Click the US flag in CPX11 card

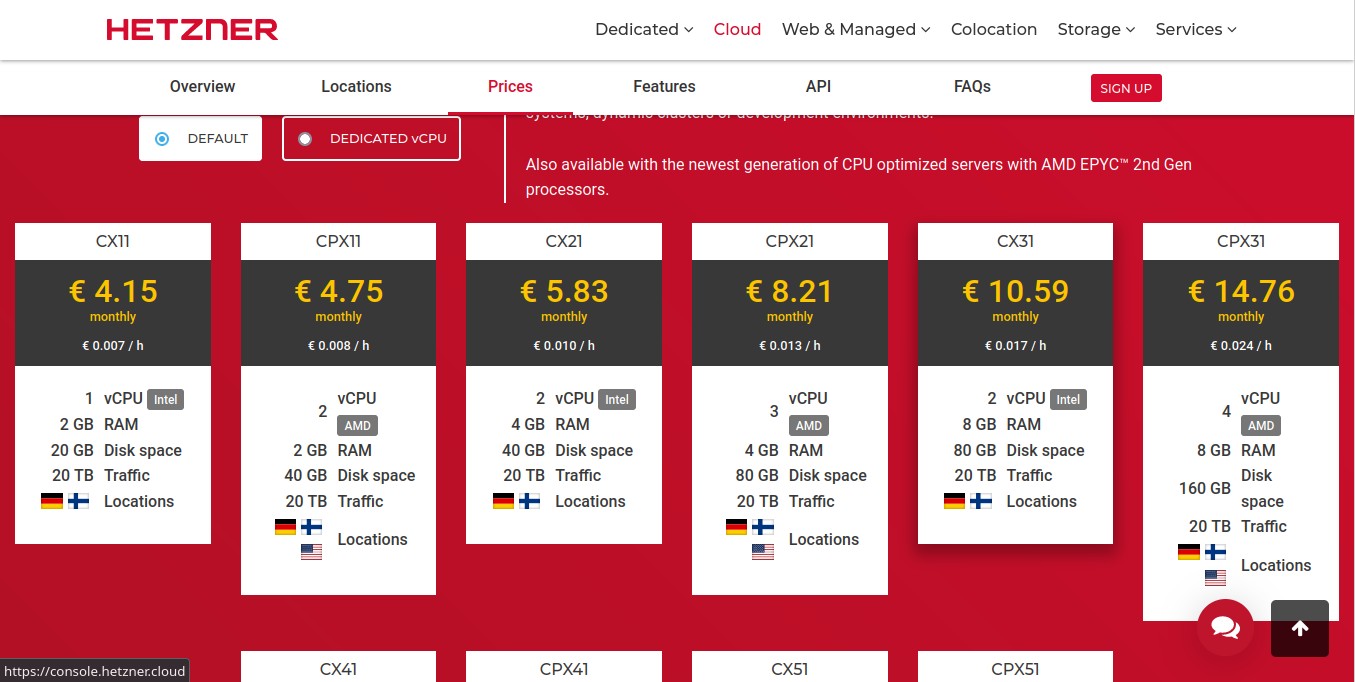(x=311, y=552)
